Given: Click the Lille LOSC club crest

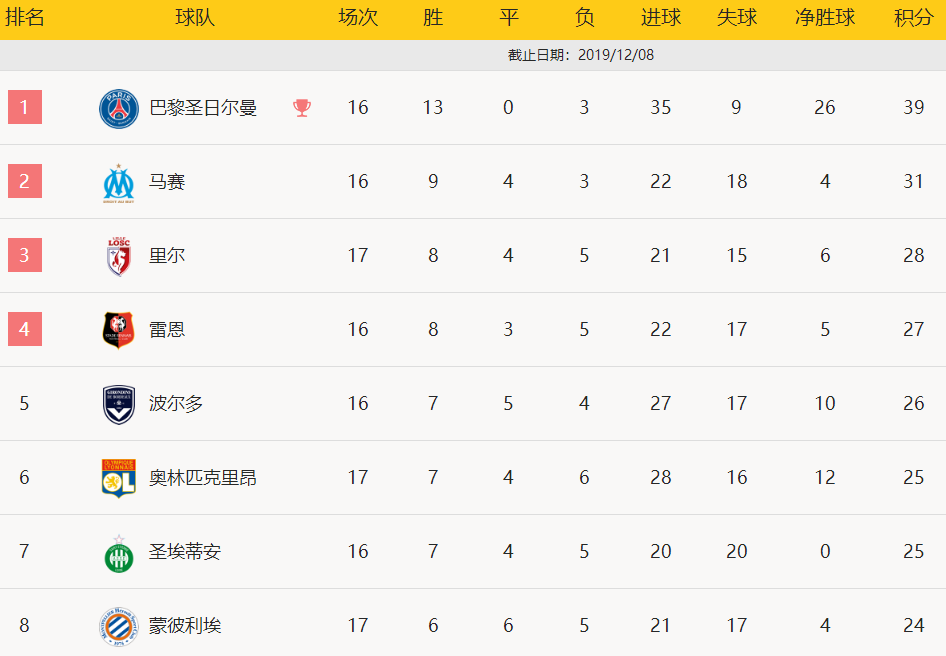Looking at the screenshot, I should 119,256.
